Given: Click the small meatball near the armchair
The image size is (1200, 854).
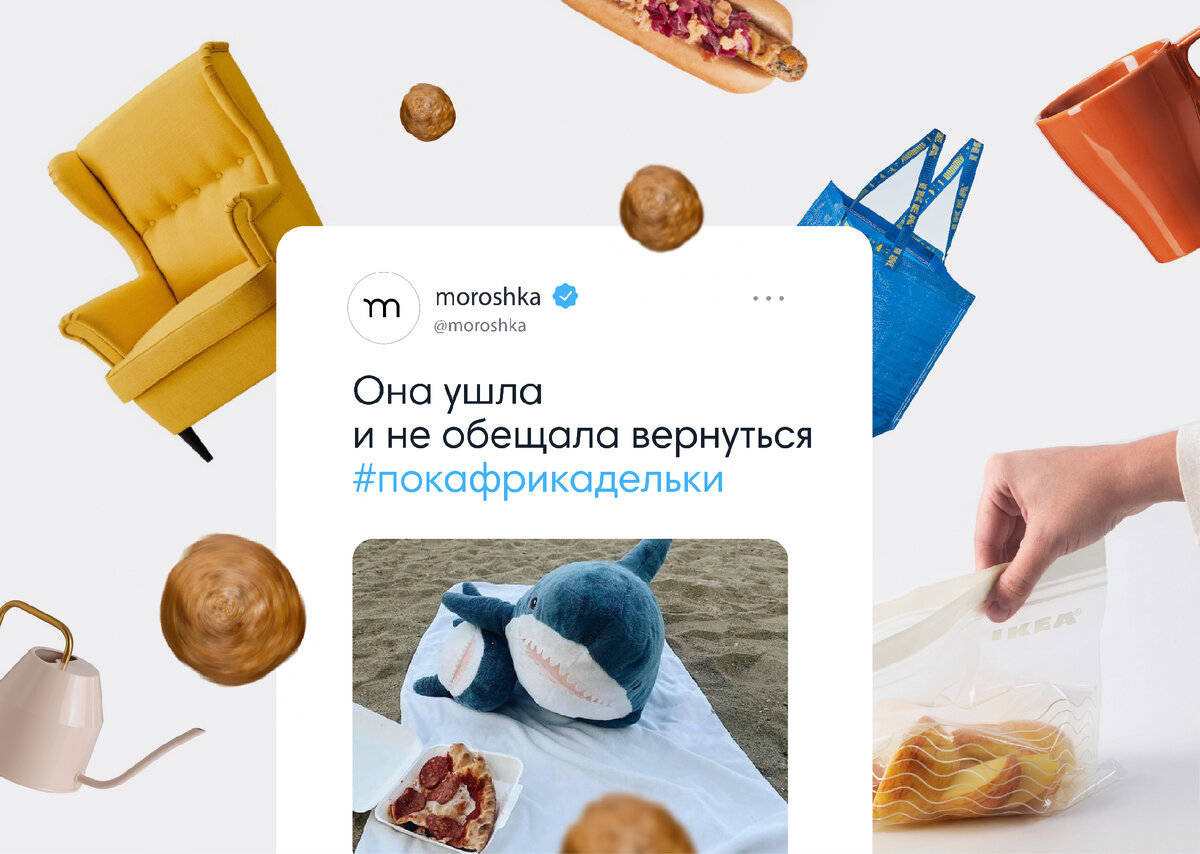Looking at the screenshot, I should [x=428, y=111].
